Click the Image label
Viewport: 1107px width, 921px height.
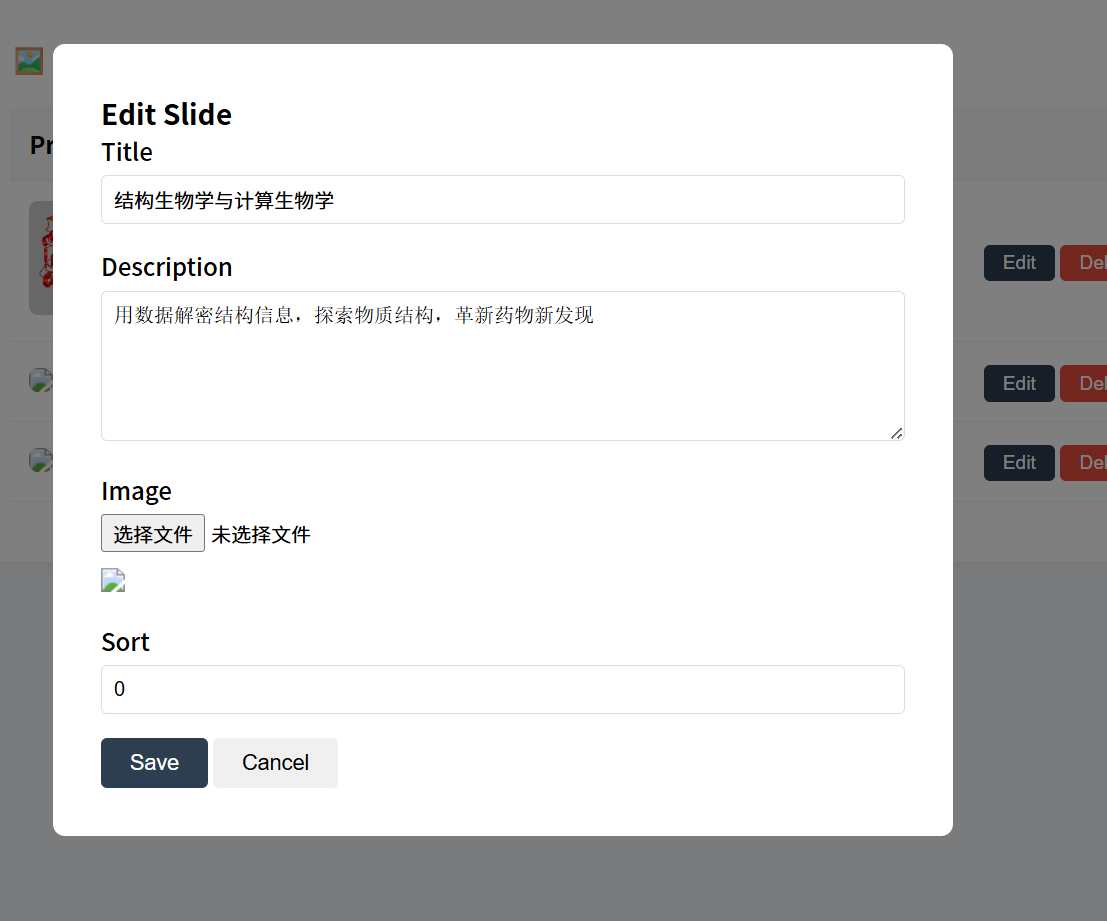136,491
